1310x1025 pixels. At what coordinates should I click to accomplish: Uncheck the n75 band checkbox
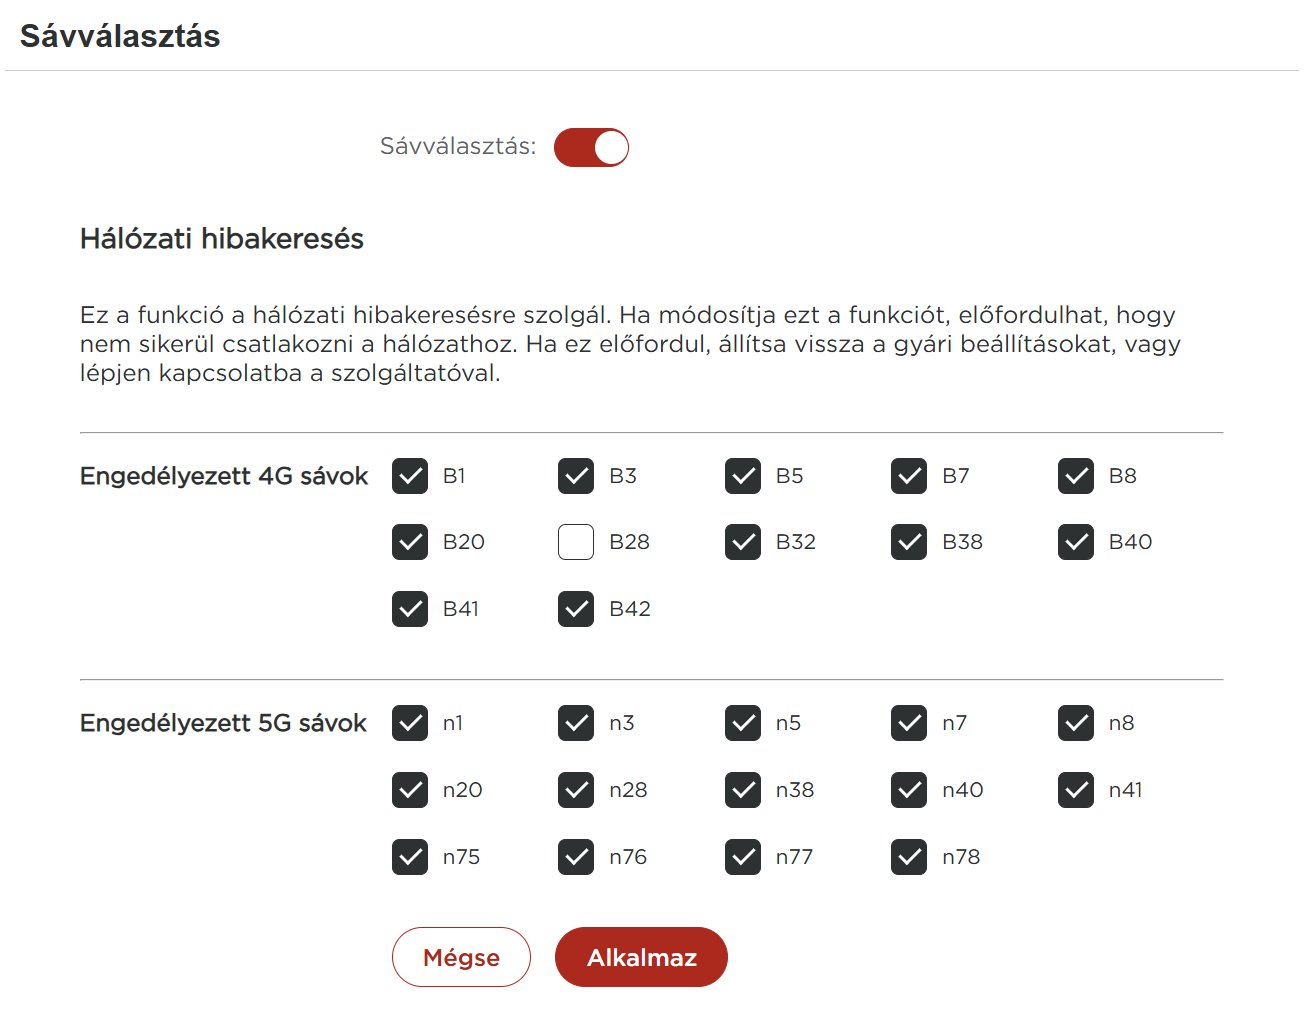410,857
